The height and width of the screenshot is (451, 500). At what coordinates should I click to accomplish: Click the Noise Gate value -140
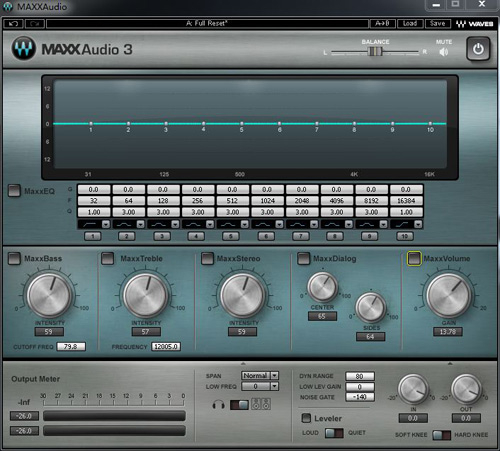point(360,397)
